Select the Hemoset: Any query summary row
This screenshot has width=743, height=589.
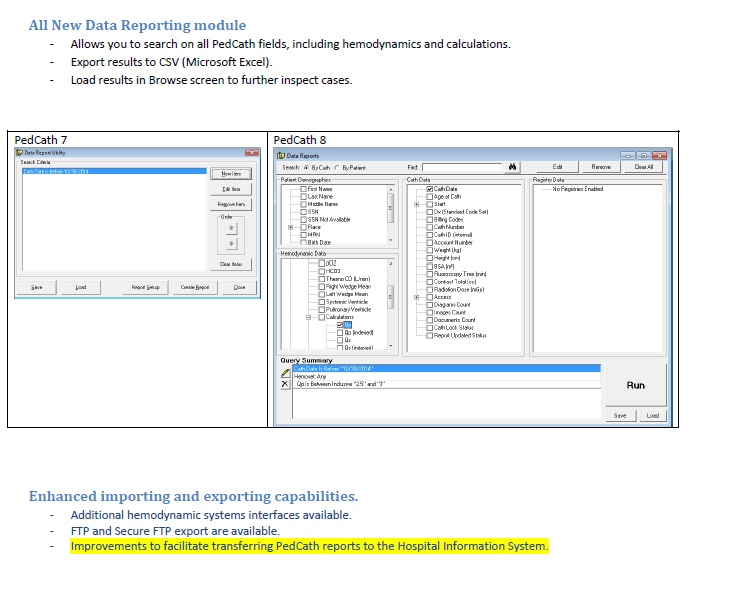coord(446,376)
